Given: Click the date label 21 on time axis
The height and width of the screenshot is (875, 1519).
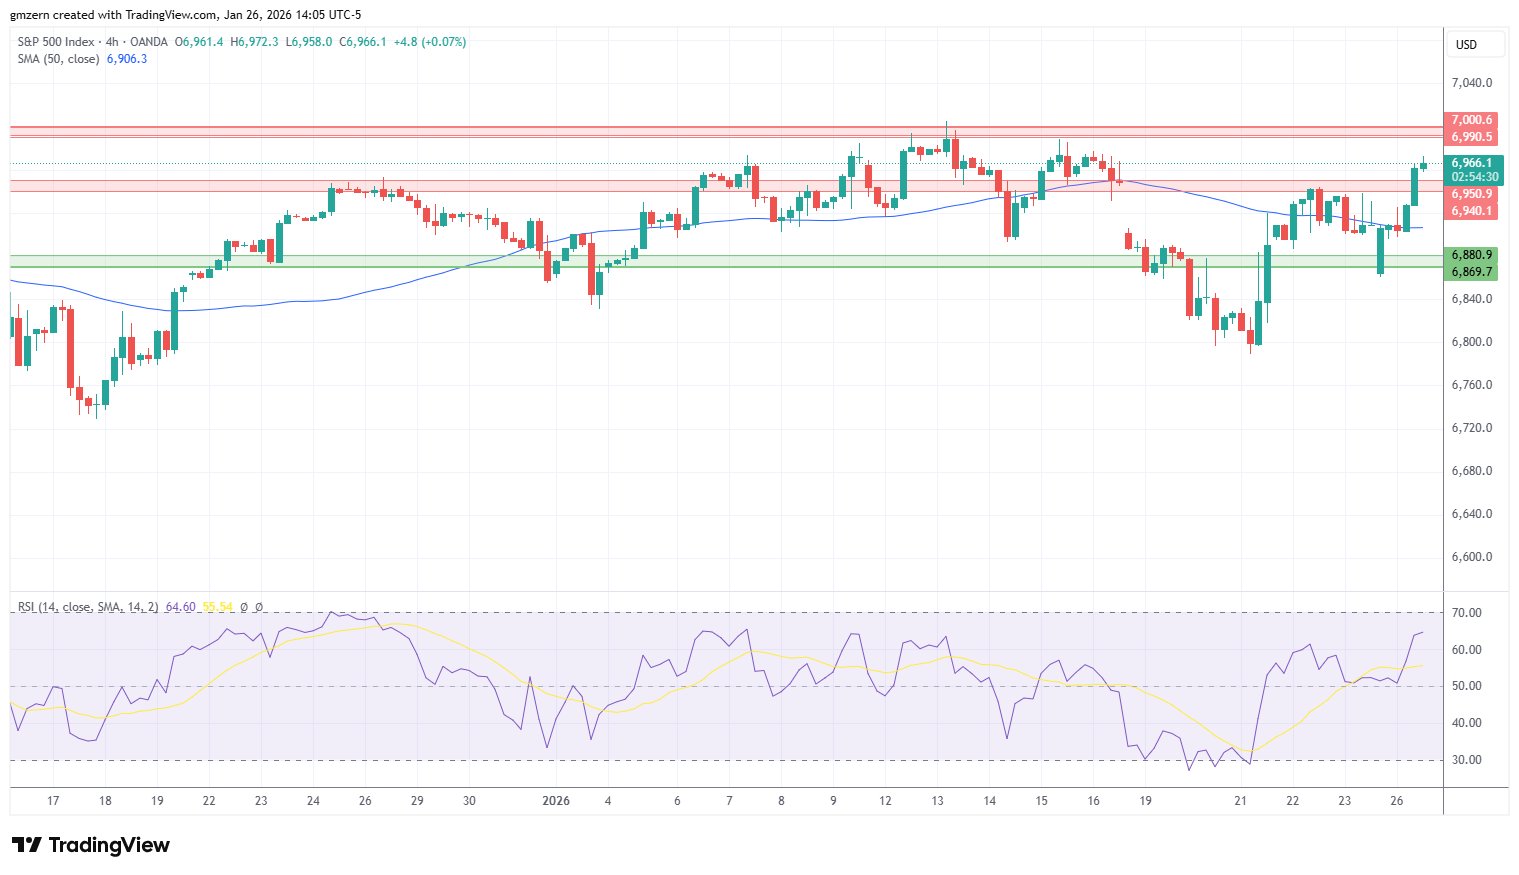Looking at the screenshot, I should (x=1241, y=801).
